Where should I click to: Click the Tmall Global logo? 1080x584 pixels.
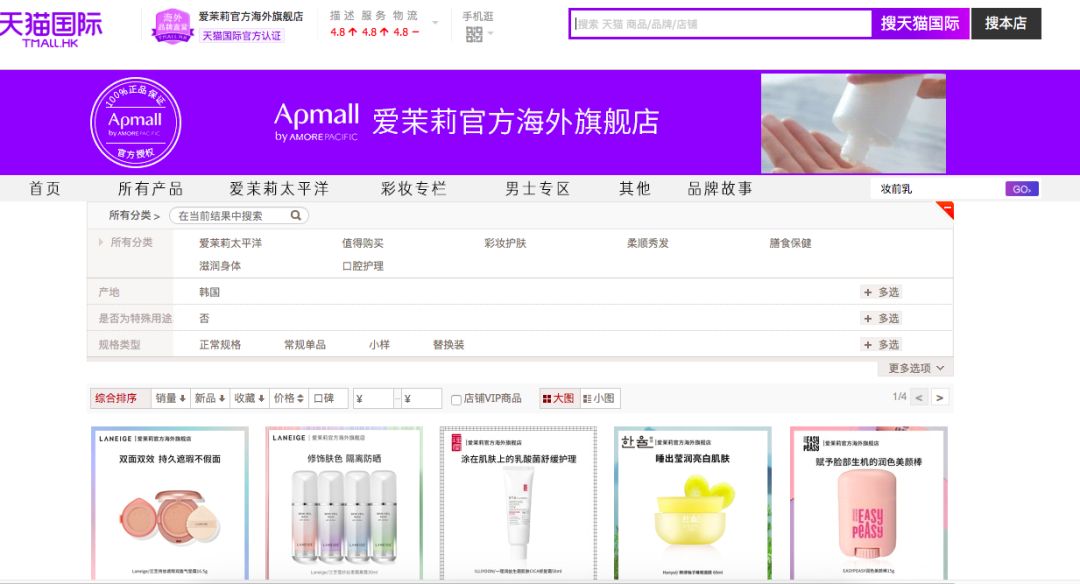(x=51, y=28)
